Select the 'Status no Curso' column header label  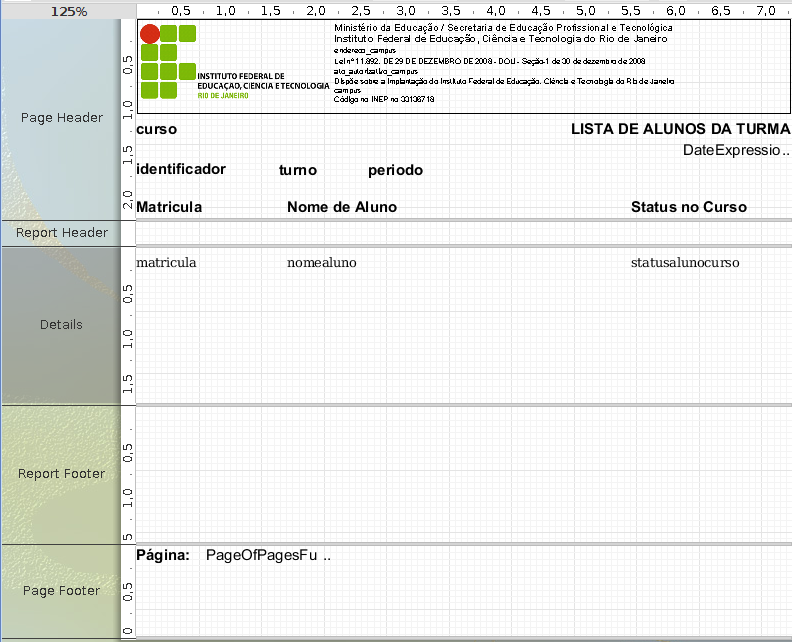tap(688, 207)
